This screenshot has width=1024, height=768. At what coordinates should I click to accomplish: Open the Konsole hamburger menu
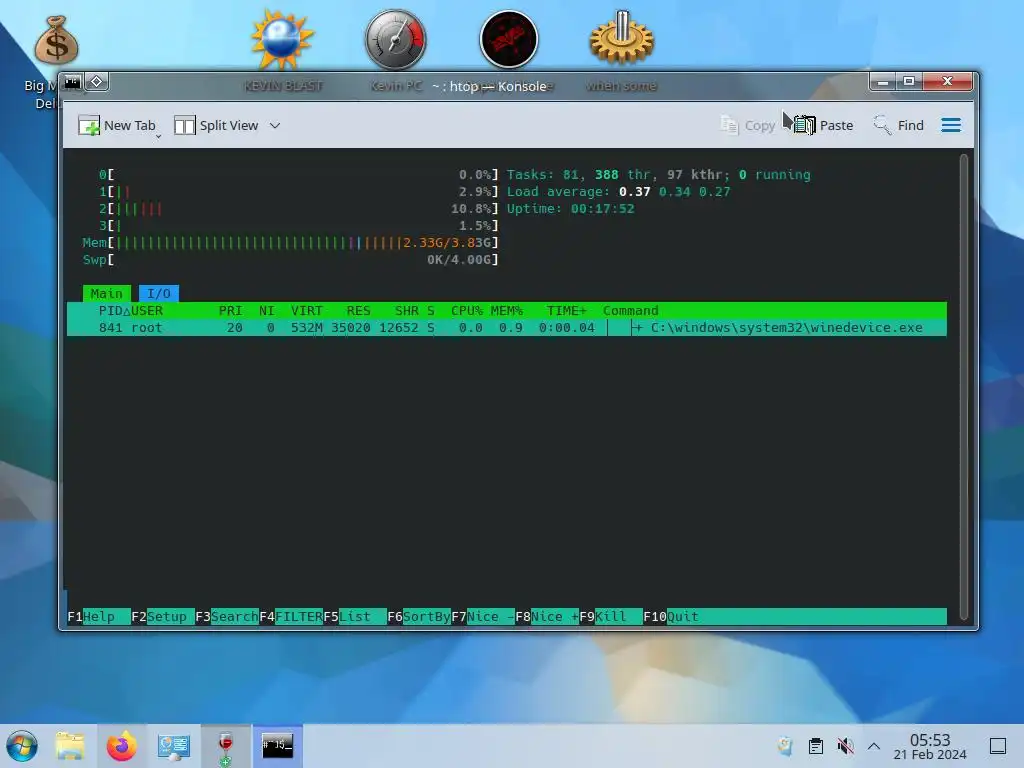(x=951, y=125)
